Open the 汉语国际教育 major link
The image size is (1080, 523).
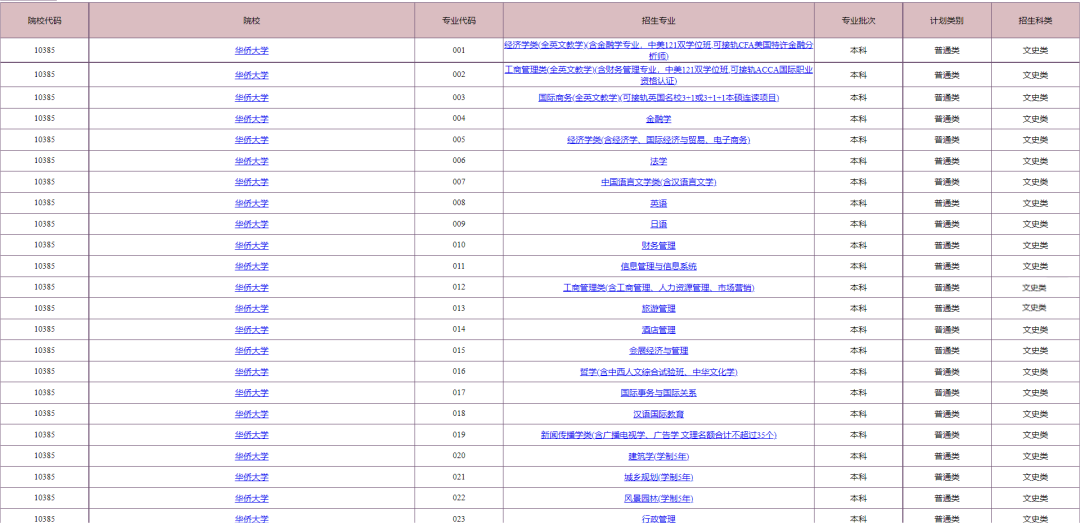point(658,414)
